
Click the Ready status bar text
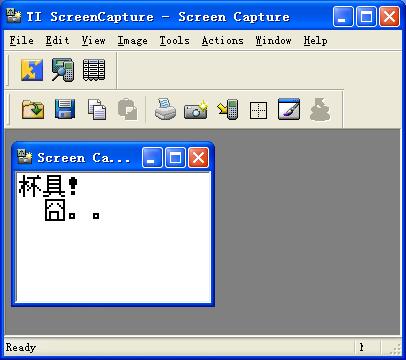[x=21, y=347]
